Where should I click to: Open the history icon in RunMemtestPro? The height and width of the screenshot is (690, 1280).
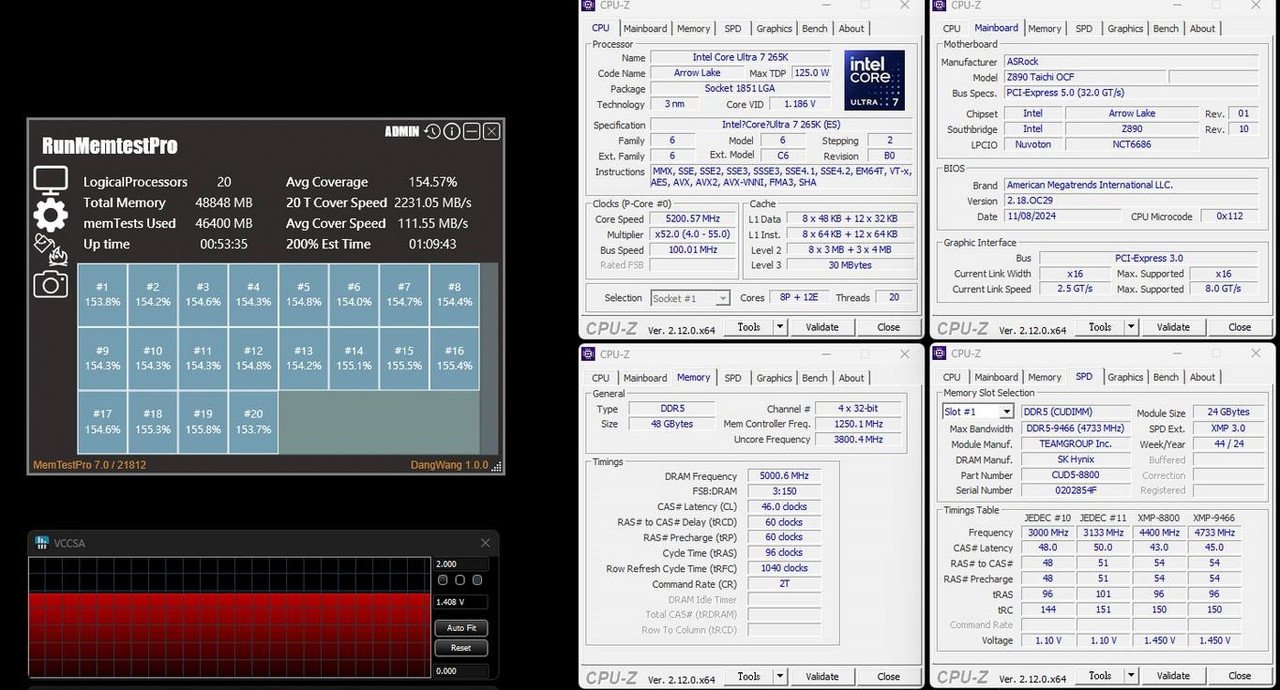coord(432,132)
